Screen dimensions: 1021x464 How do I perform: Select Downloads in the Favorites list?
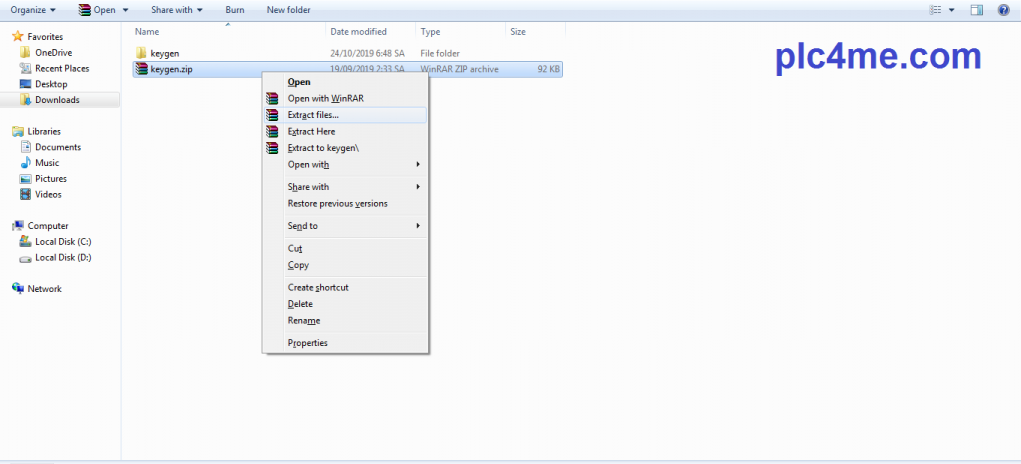click(57, 100)
